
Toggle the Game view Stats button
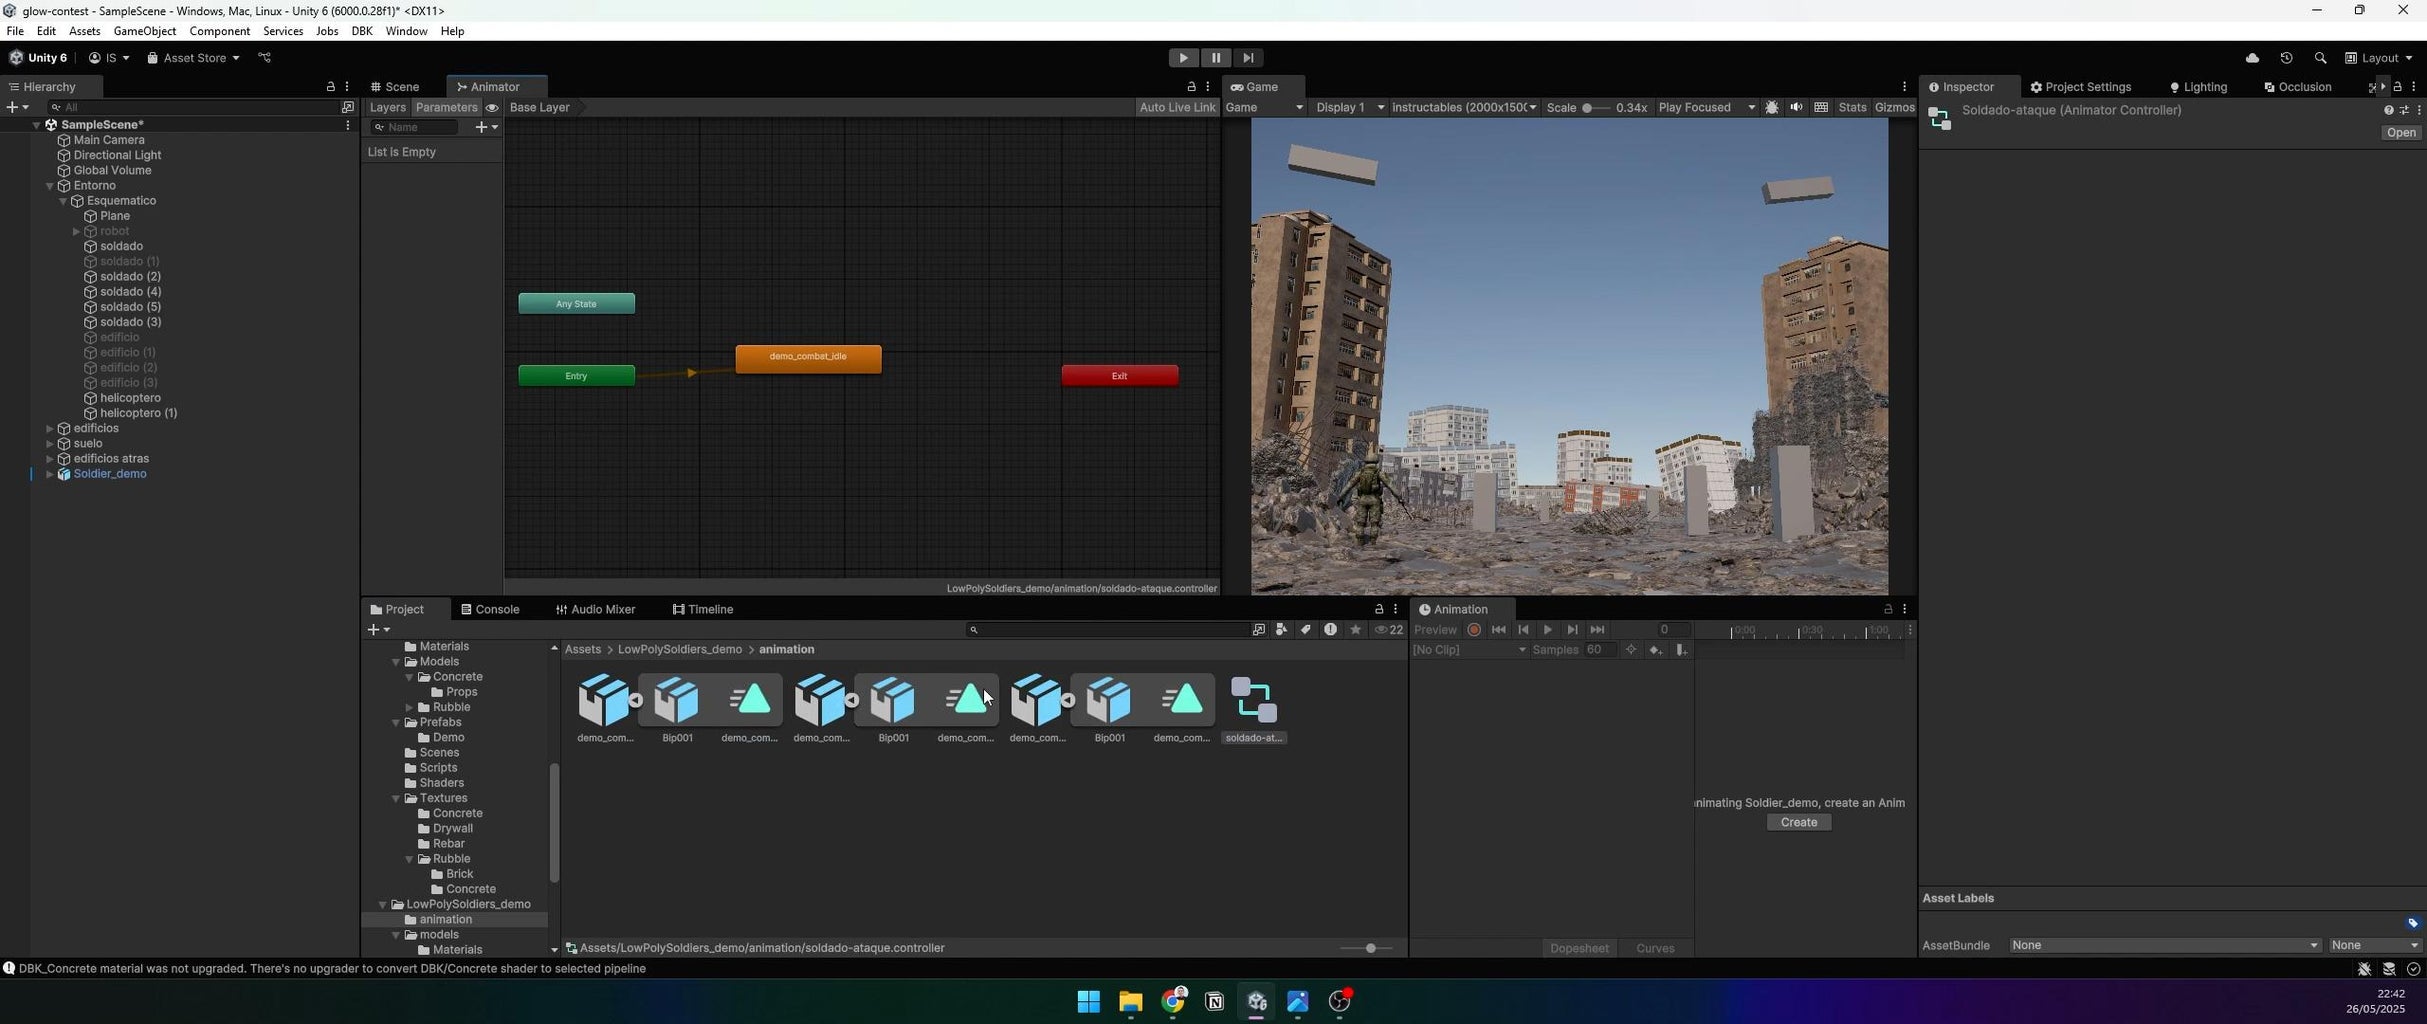tap(1852, 107)
